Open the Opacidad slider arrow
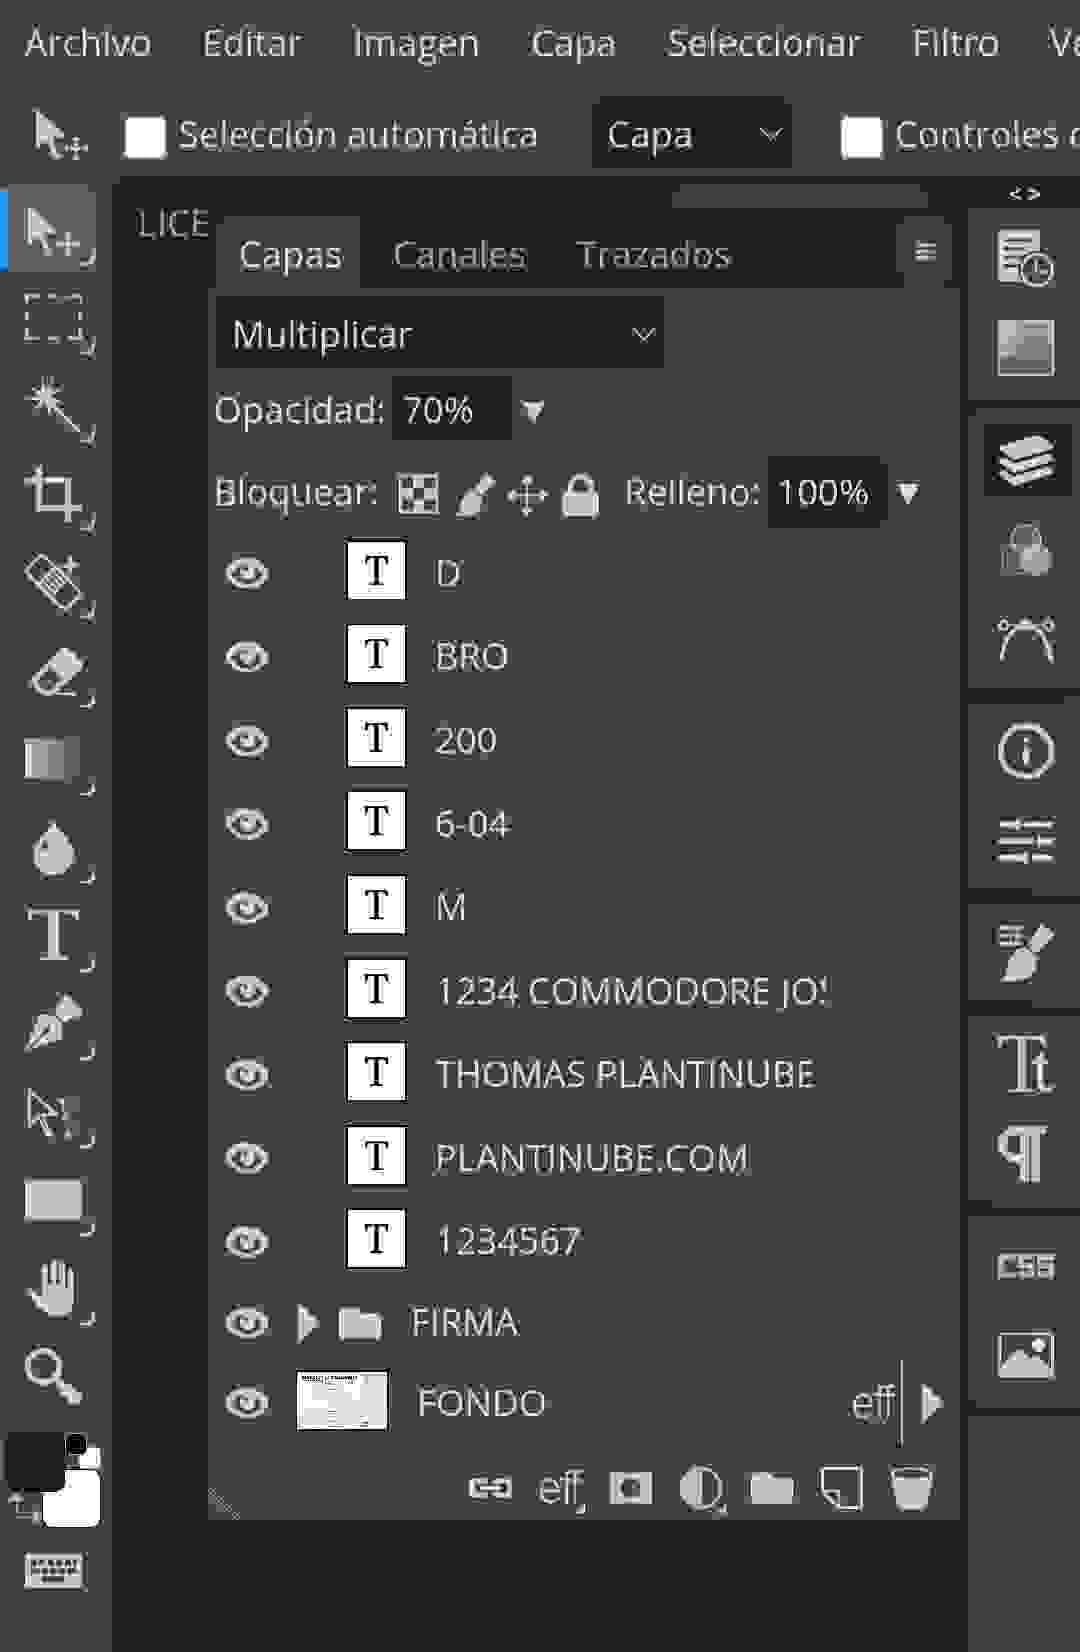 pyautogui.click(x=533, y=411)
